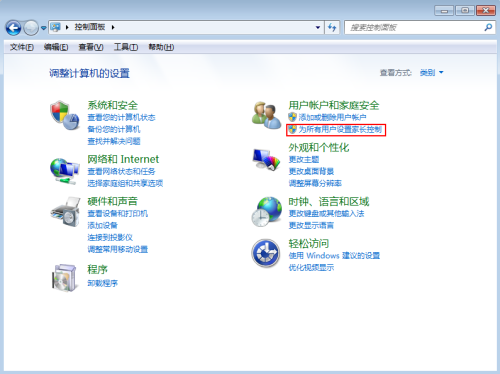Click shield icon beside 为所有用户设置家长控制
Viewport: 500px width, 374px height.
tap(292, 129)
